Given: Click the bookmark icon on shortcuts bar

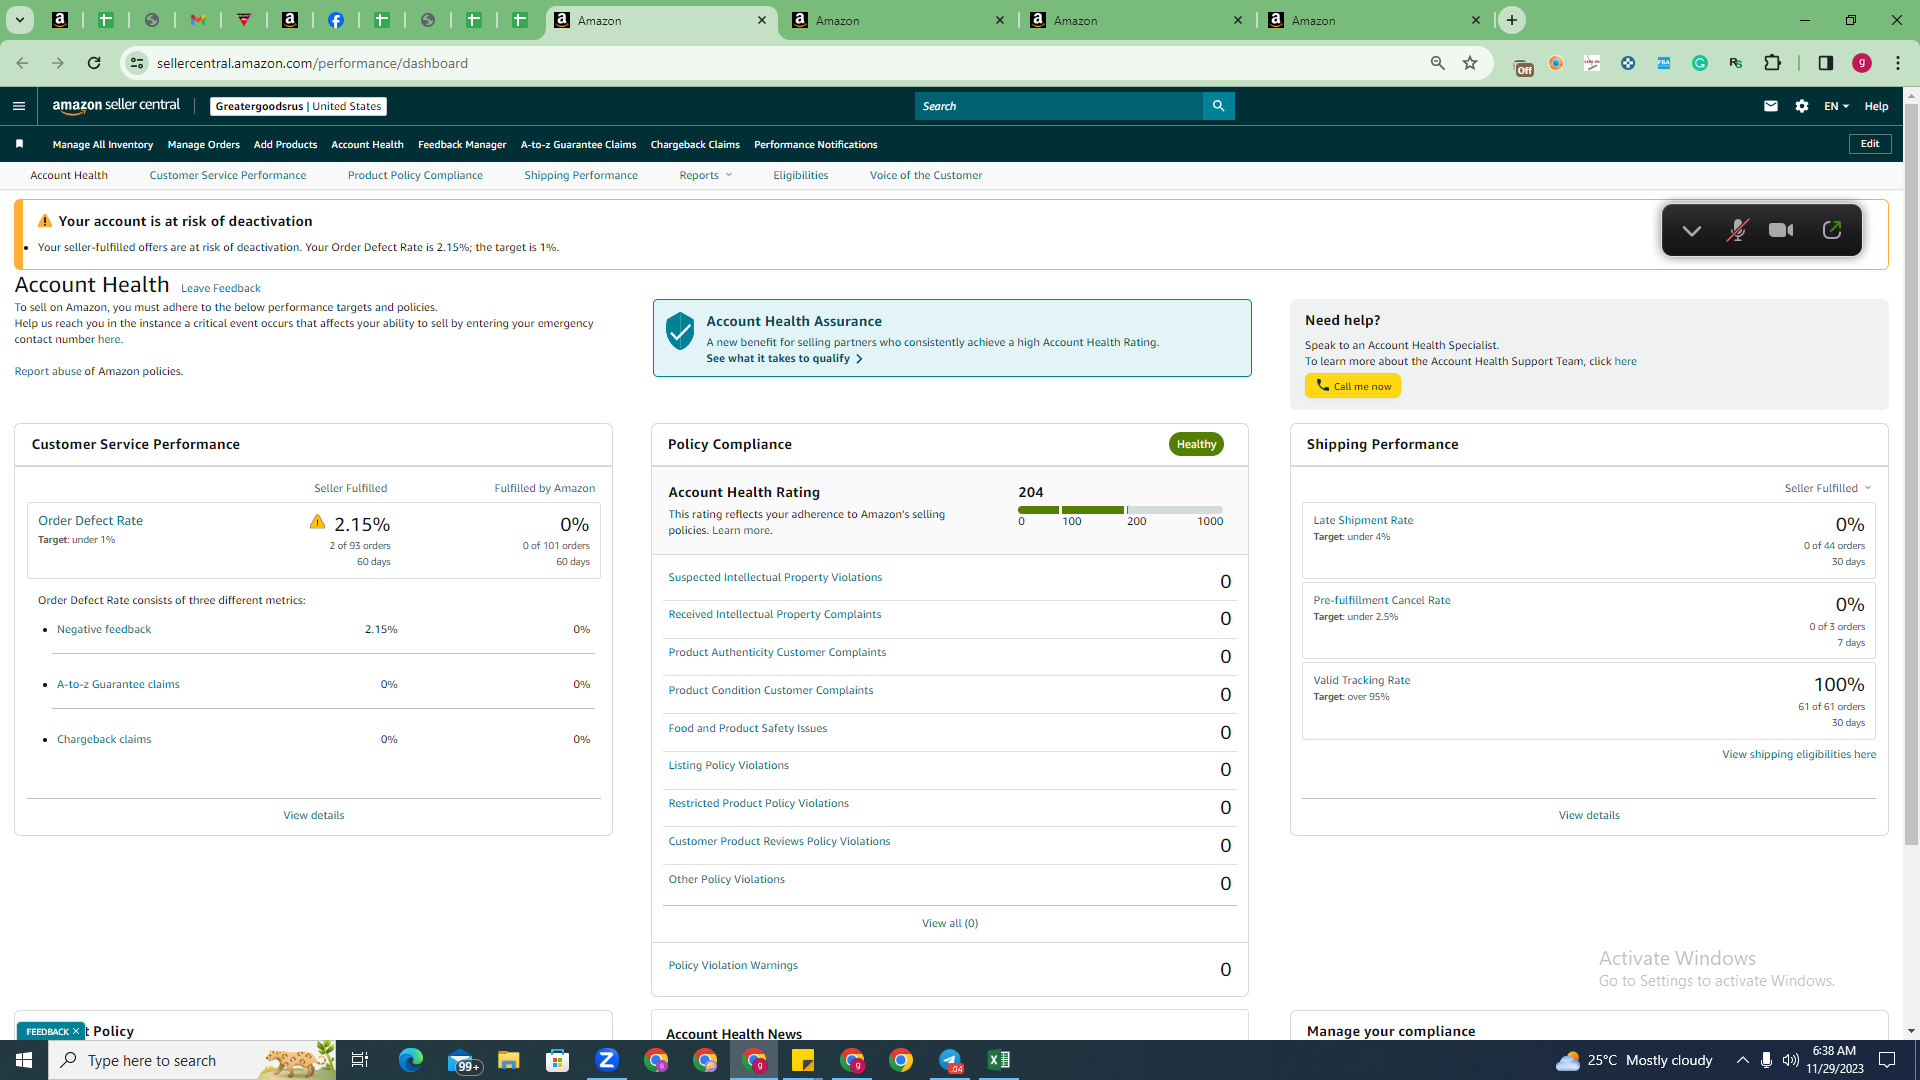Looking at the screenshot, I should click(x=19, y=144).
